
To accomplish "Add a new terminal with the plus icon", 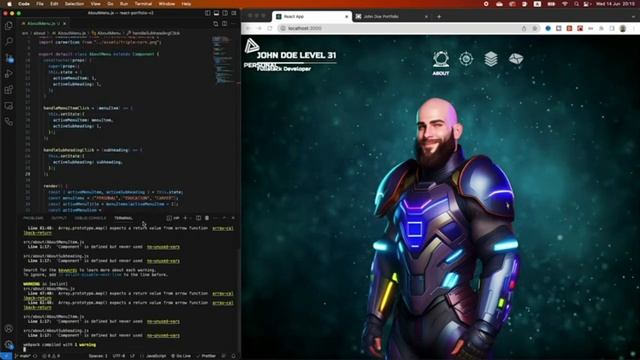I will (x=185, y=218).
